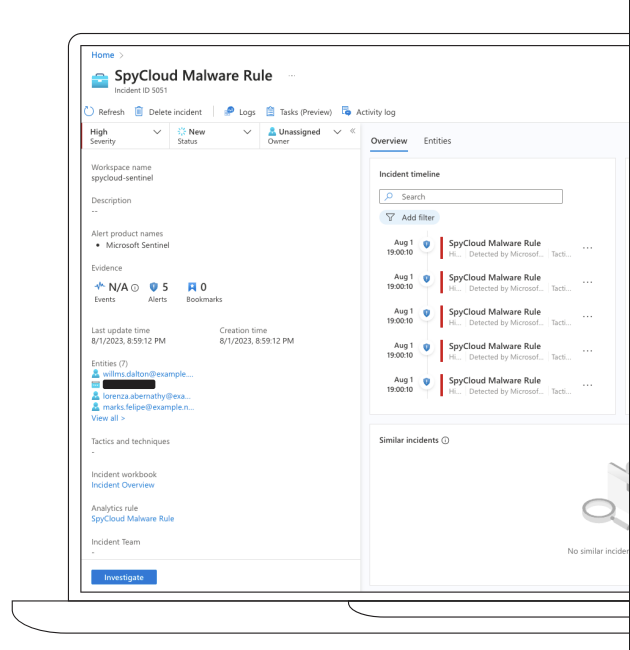Open the ellipsis menu for the first timeline alert
This screenshot has height=650, width=630.
tap(587, 248)
